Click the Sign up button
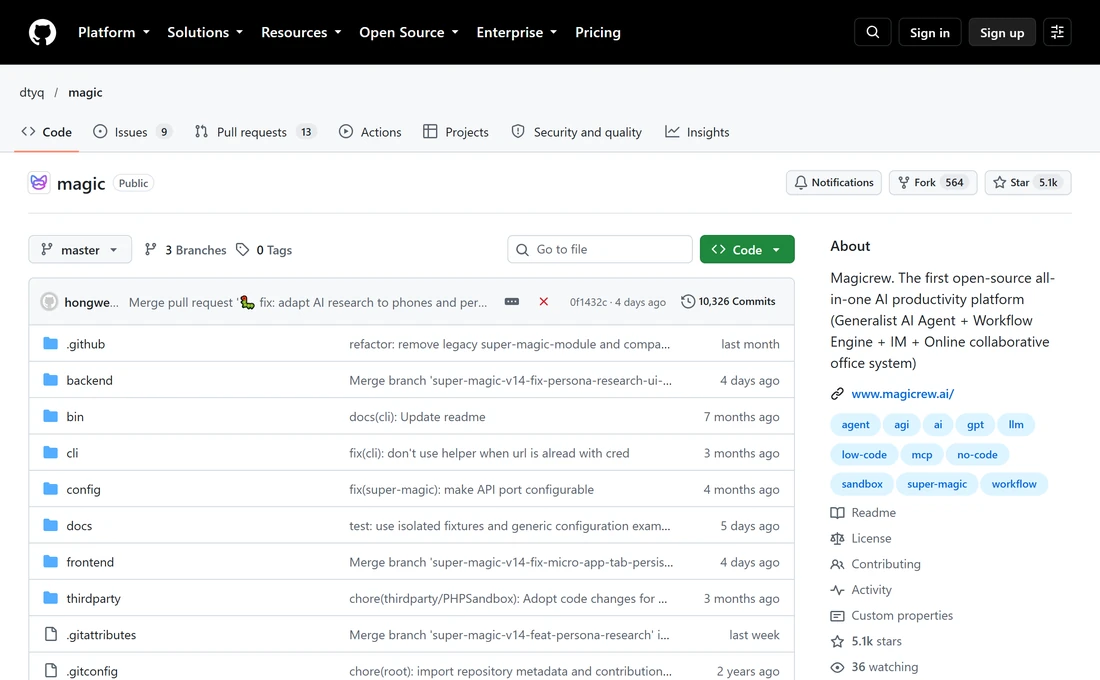1100x680 pixels. 1002,32
